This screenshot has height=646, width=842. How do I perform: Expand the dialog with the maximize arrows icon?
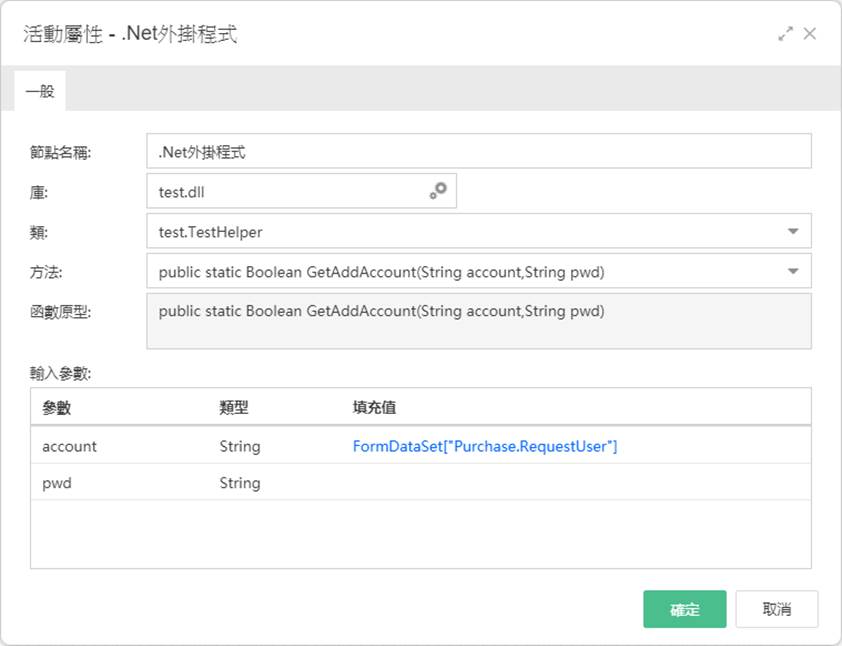click(785, 34)
